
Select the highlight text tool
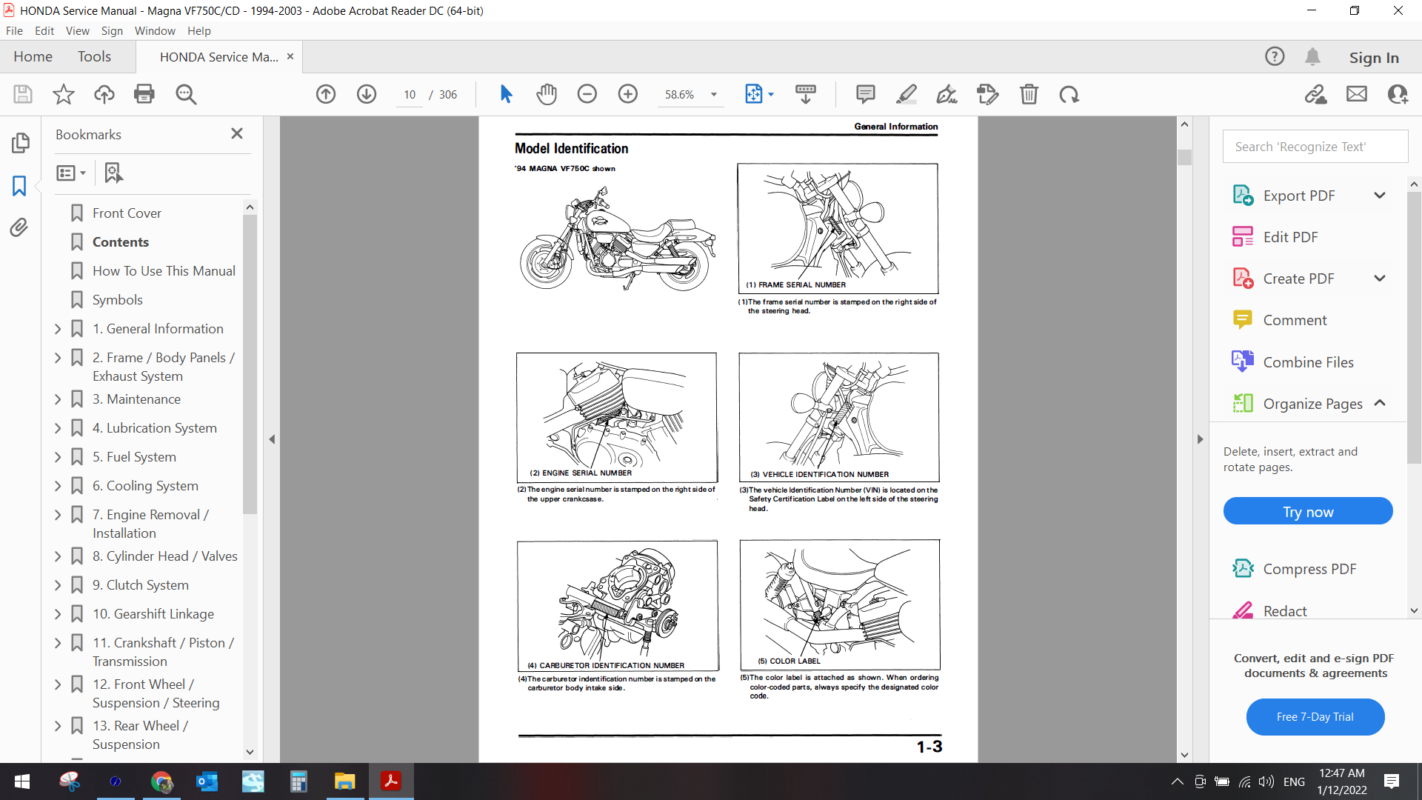(906, 94)
